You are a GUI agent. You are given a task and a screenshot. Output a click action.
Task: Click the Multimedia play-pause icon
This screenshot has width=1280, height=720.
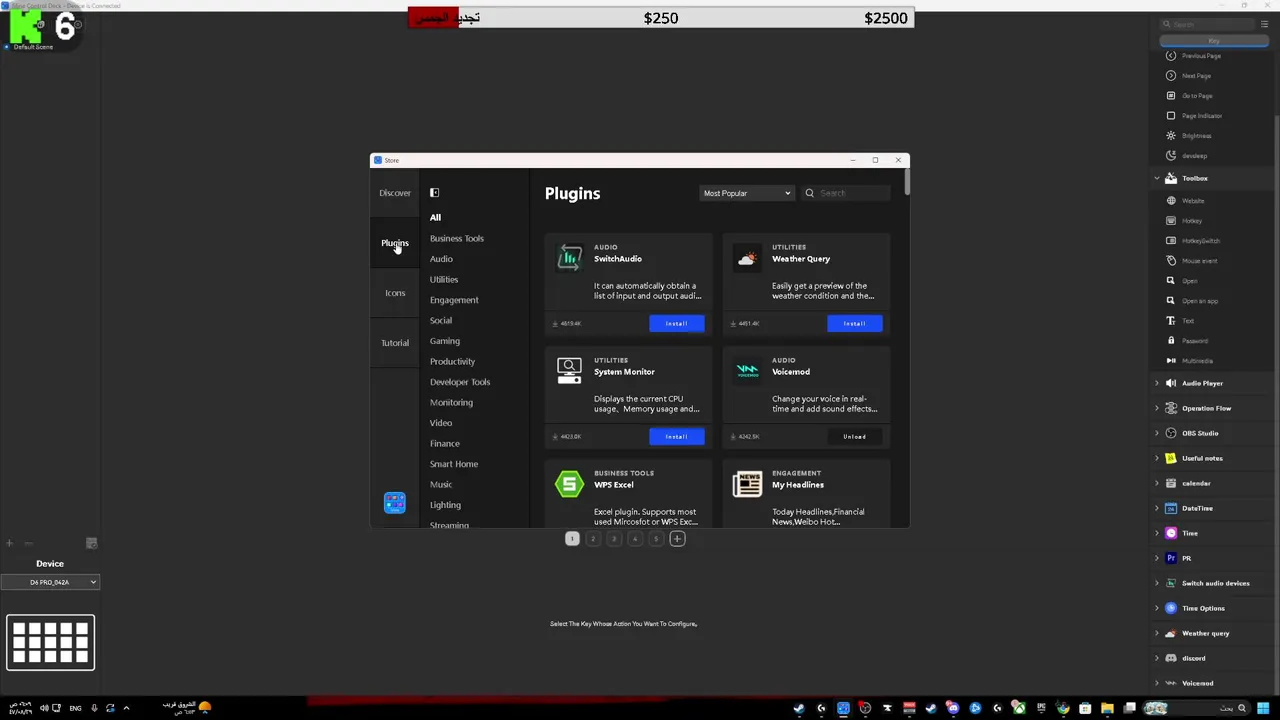pyautogui.click(x=1171, y=361)
